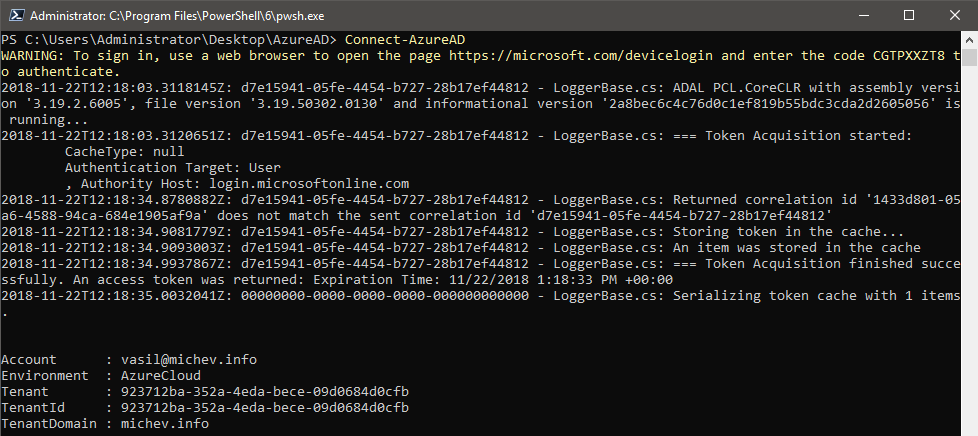The height and width of the screenshot is (436, 978).
Task: Click the vasil@michev.info account value
Action: point(189,360)
